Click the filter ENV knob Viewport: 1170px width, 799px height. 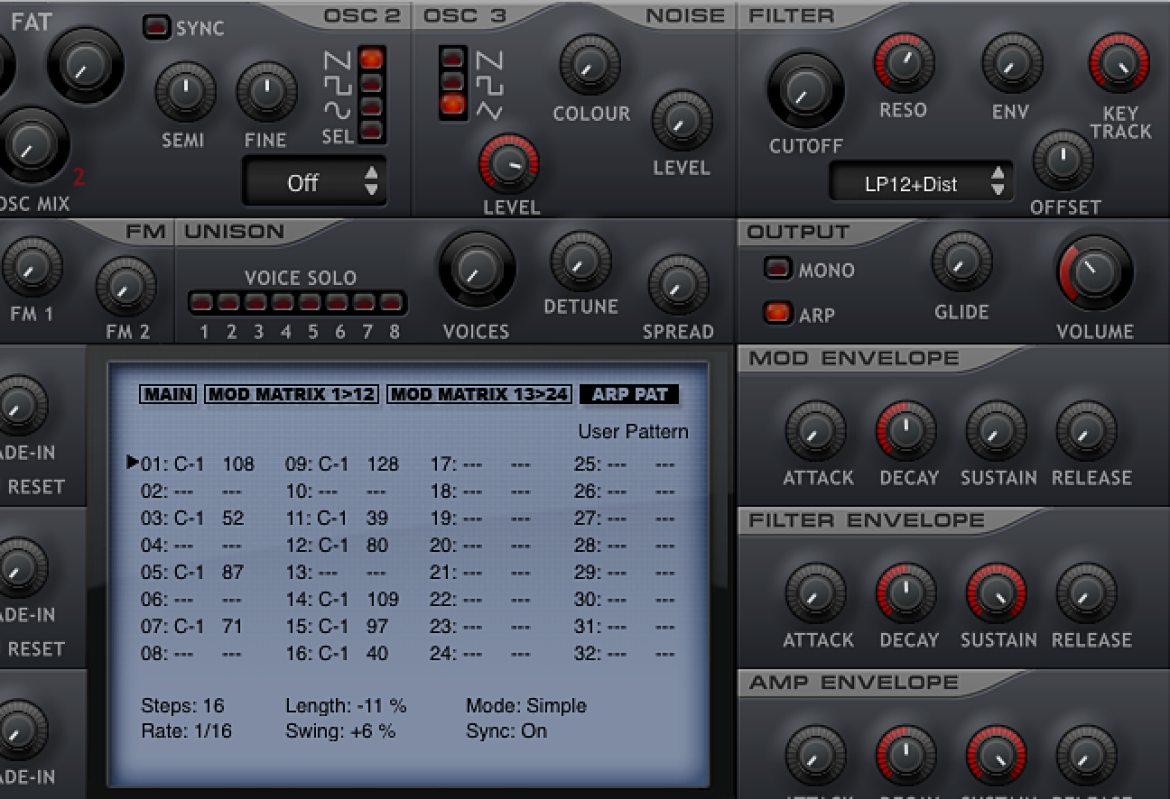(1012, 63)
